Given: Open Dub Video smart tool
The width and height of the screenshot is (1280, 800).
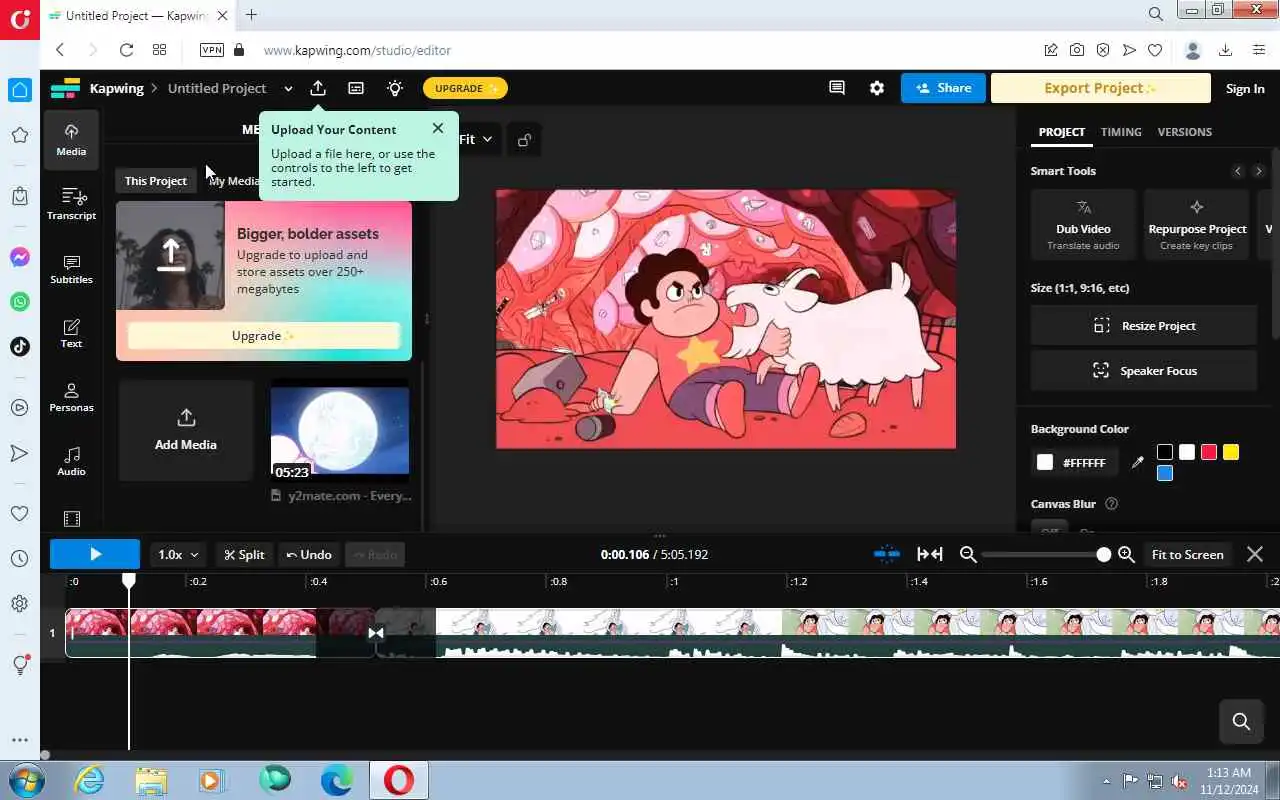Looking at the screenshot, I should pyautogui.click(x=1083, y=225).
